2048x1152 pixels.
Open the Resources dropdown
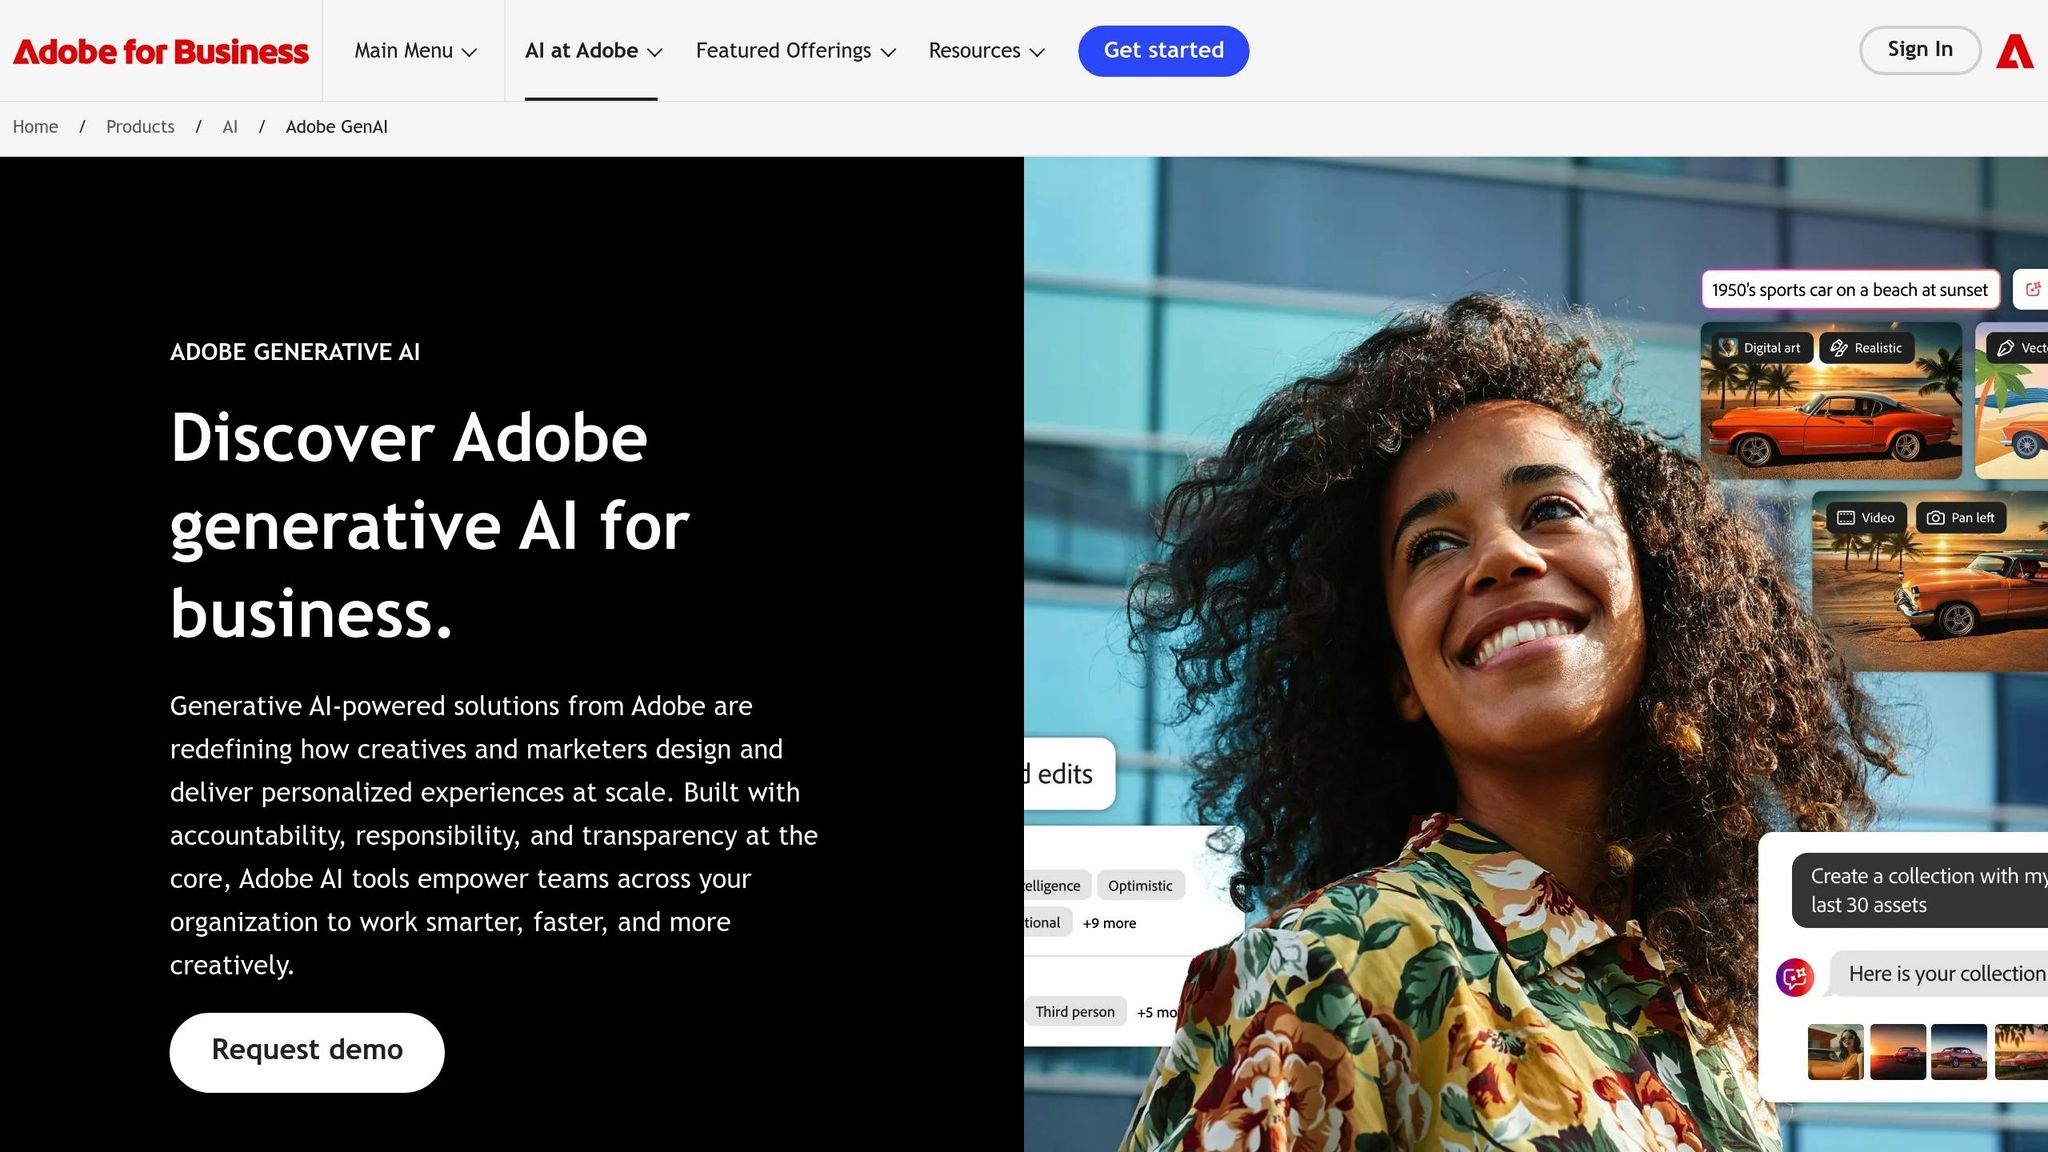[986, 51]
